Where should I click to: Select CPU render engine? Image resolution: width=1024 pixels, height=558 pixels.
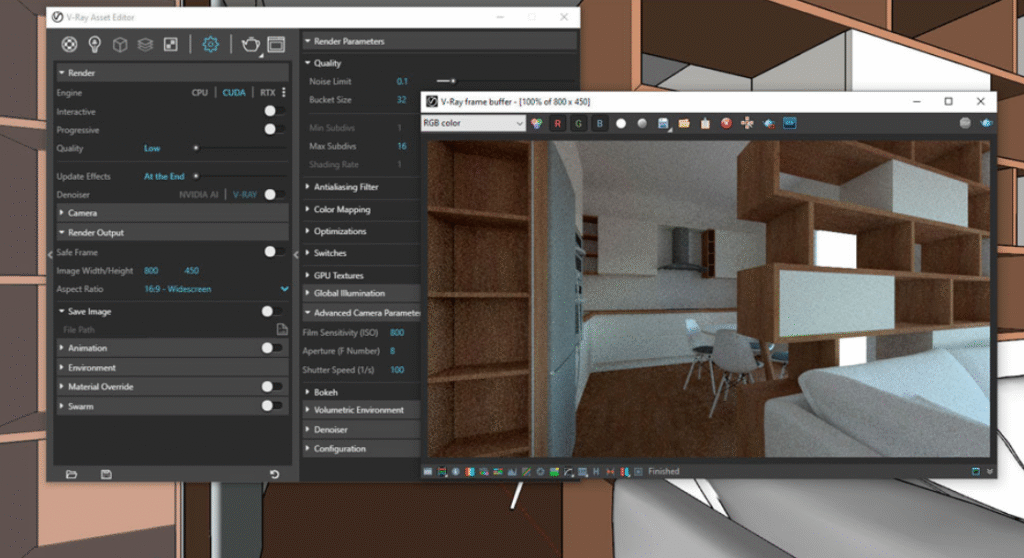[x=200, y=93]
